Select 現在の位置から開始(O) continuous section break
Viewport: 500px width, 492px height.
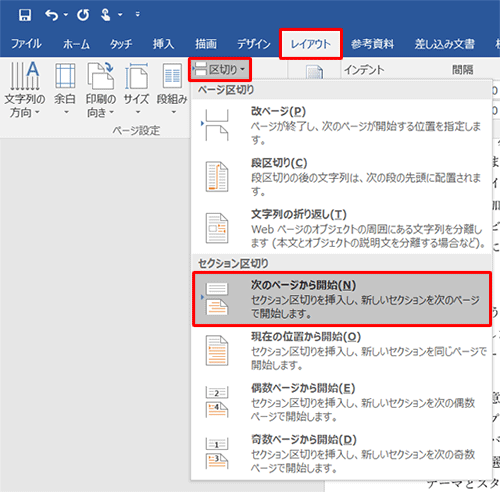[342, 351]
